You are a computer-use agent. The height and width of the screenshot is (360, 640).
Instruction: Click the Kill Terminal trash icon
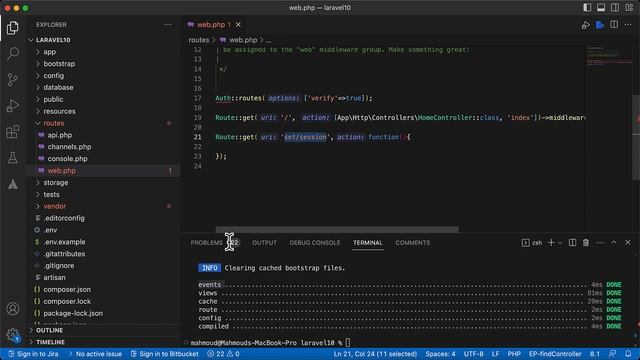click(x=586, y=243)
